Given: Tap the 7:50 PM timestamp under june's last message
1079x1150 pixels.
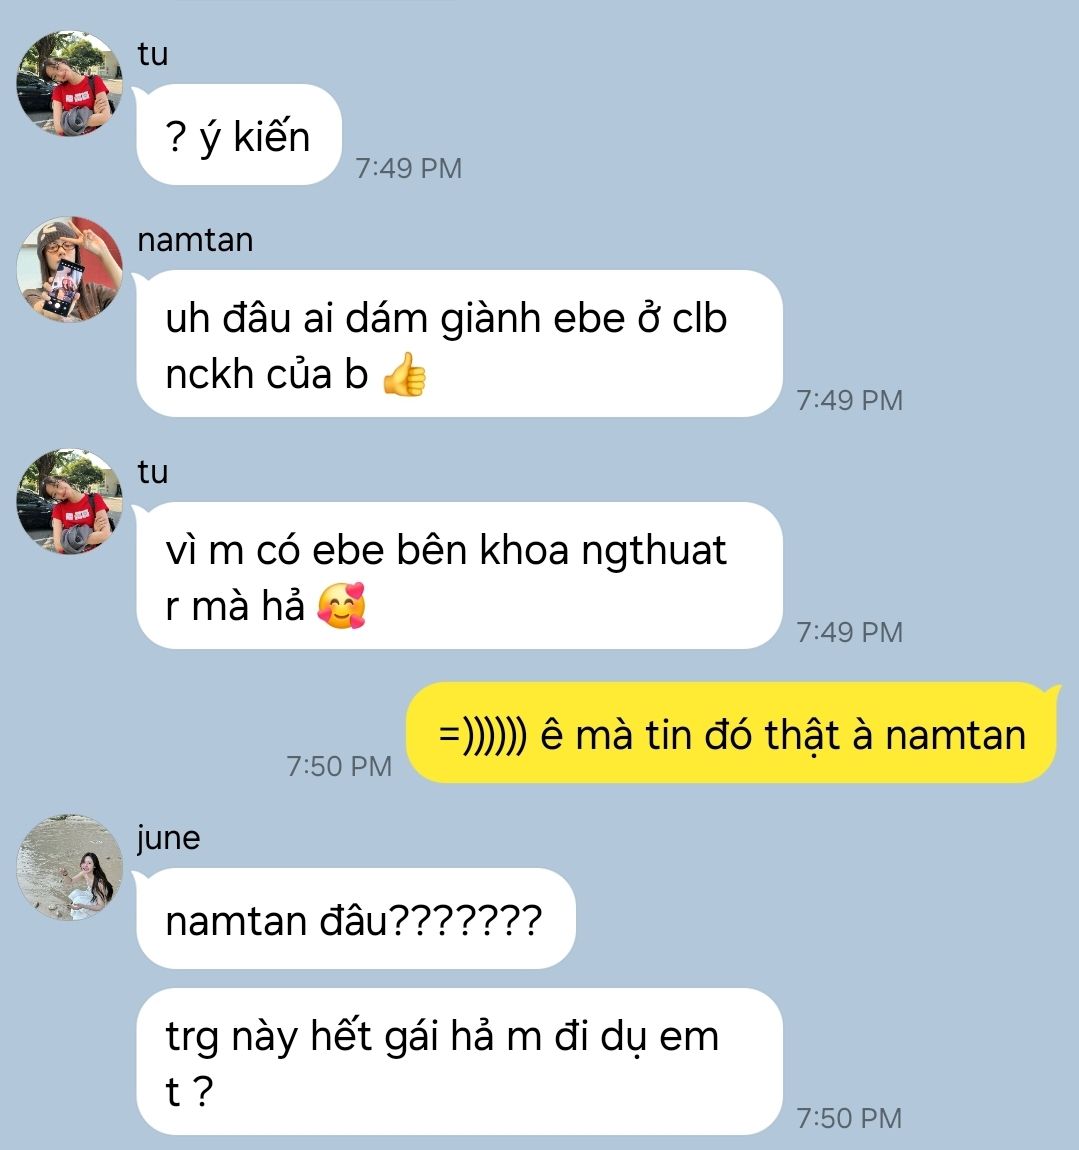Looking at the screenshot, I should point(849,1118).
